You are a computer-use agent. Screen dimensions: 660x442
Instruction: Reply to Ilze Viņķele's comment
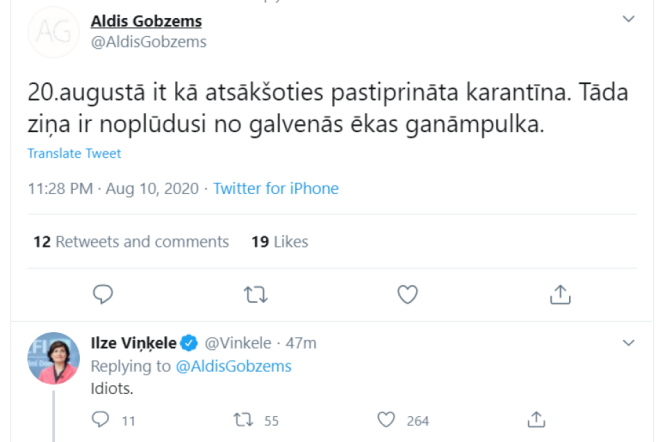(x=99, y=420)
